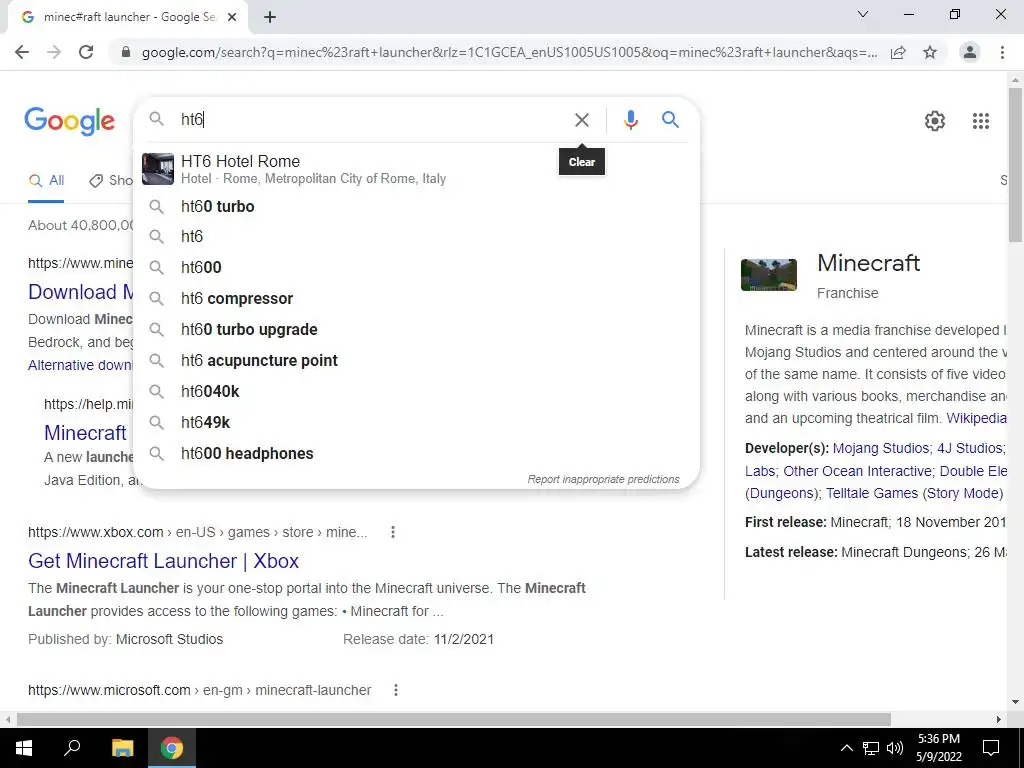The image size is (1024, 768).
Task: Open three-dot options for xbox.com result
Action: click(392, 532)
